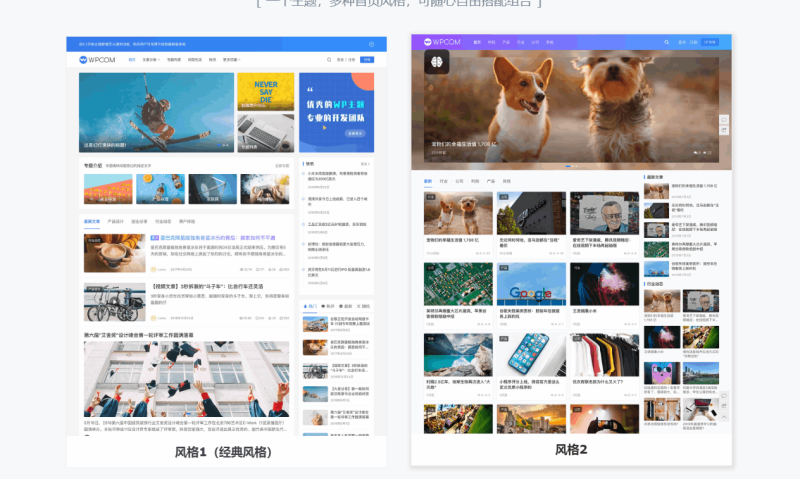
Task: Open the skier hero slide image
Action: (157, 112)
